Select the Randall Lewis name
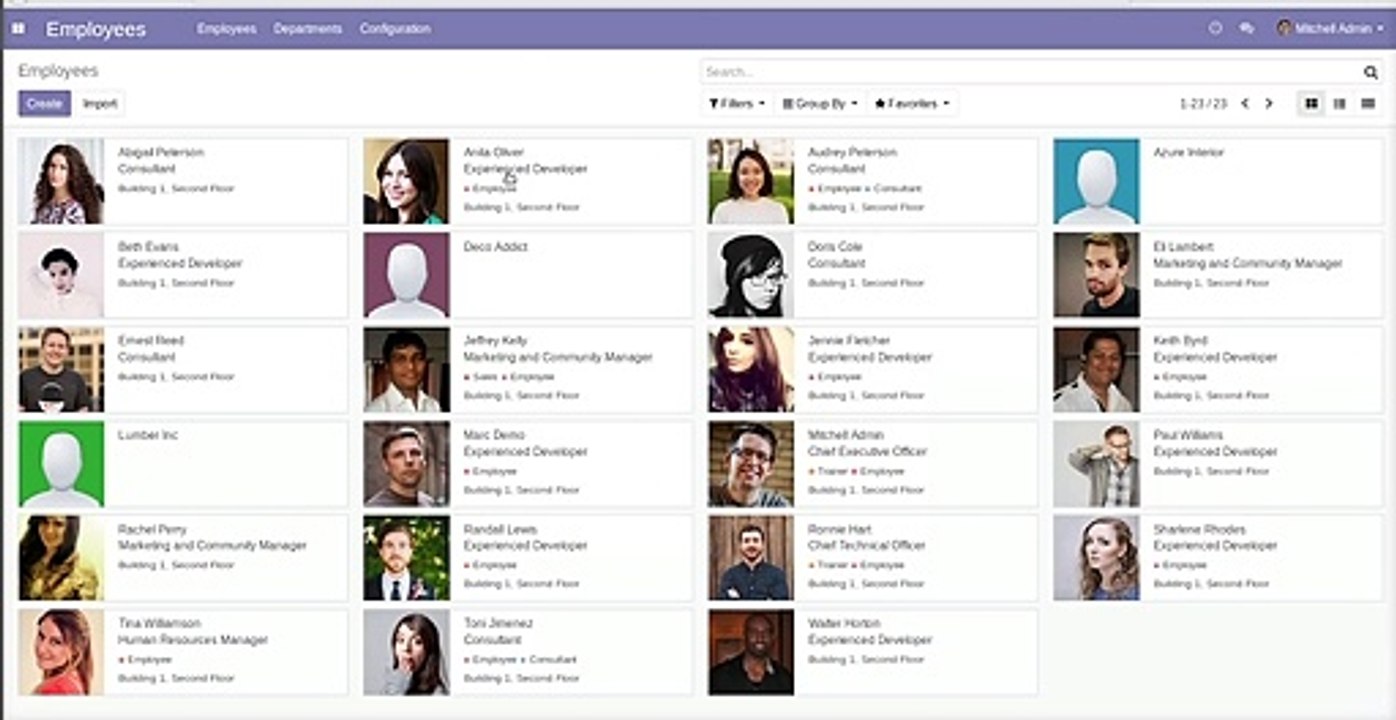The image size is (1396, 720). (x=500, y=529)
